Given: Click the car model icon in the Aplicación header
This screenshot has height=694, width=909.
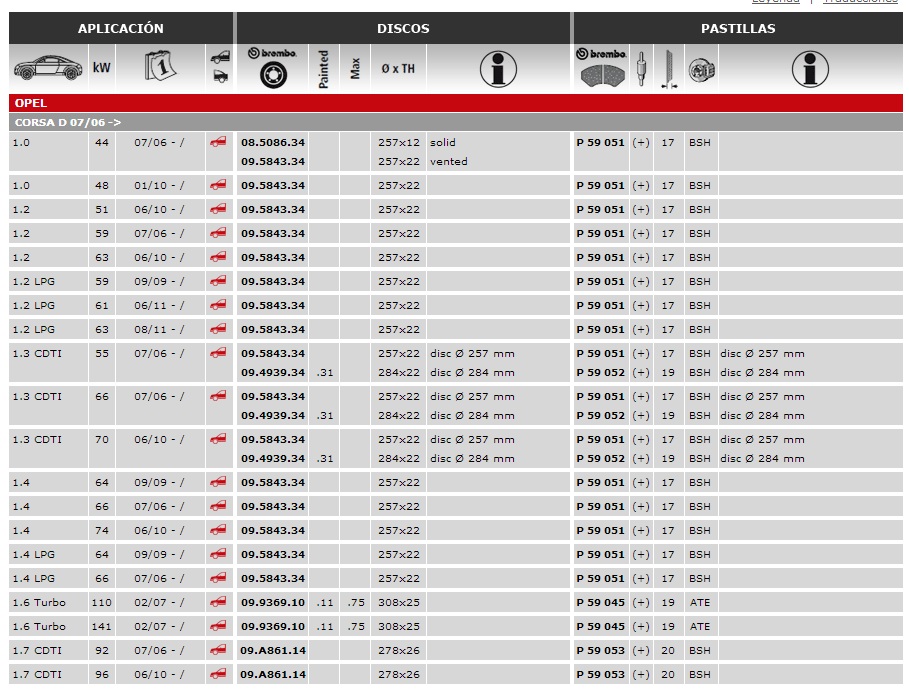Looking at the screenshot, I should (48, 68).
